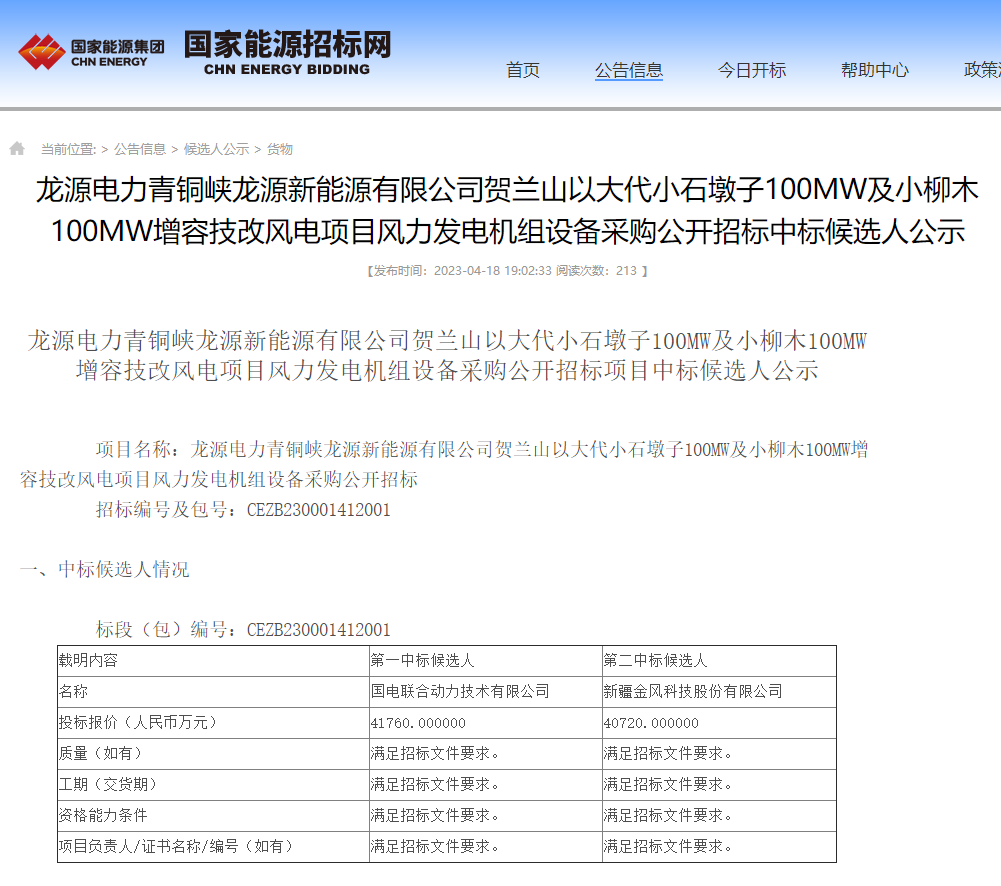Click the publish time 2023-04-18 19:02:33 line
1001x886 pixels.
click(508, 271)
